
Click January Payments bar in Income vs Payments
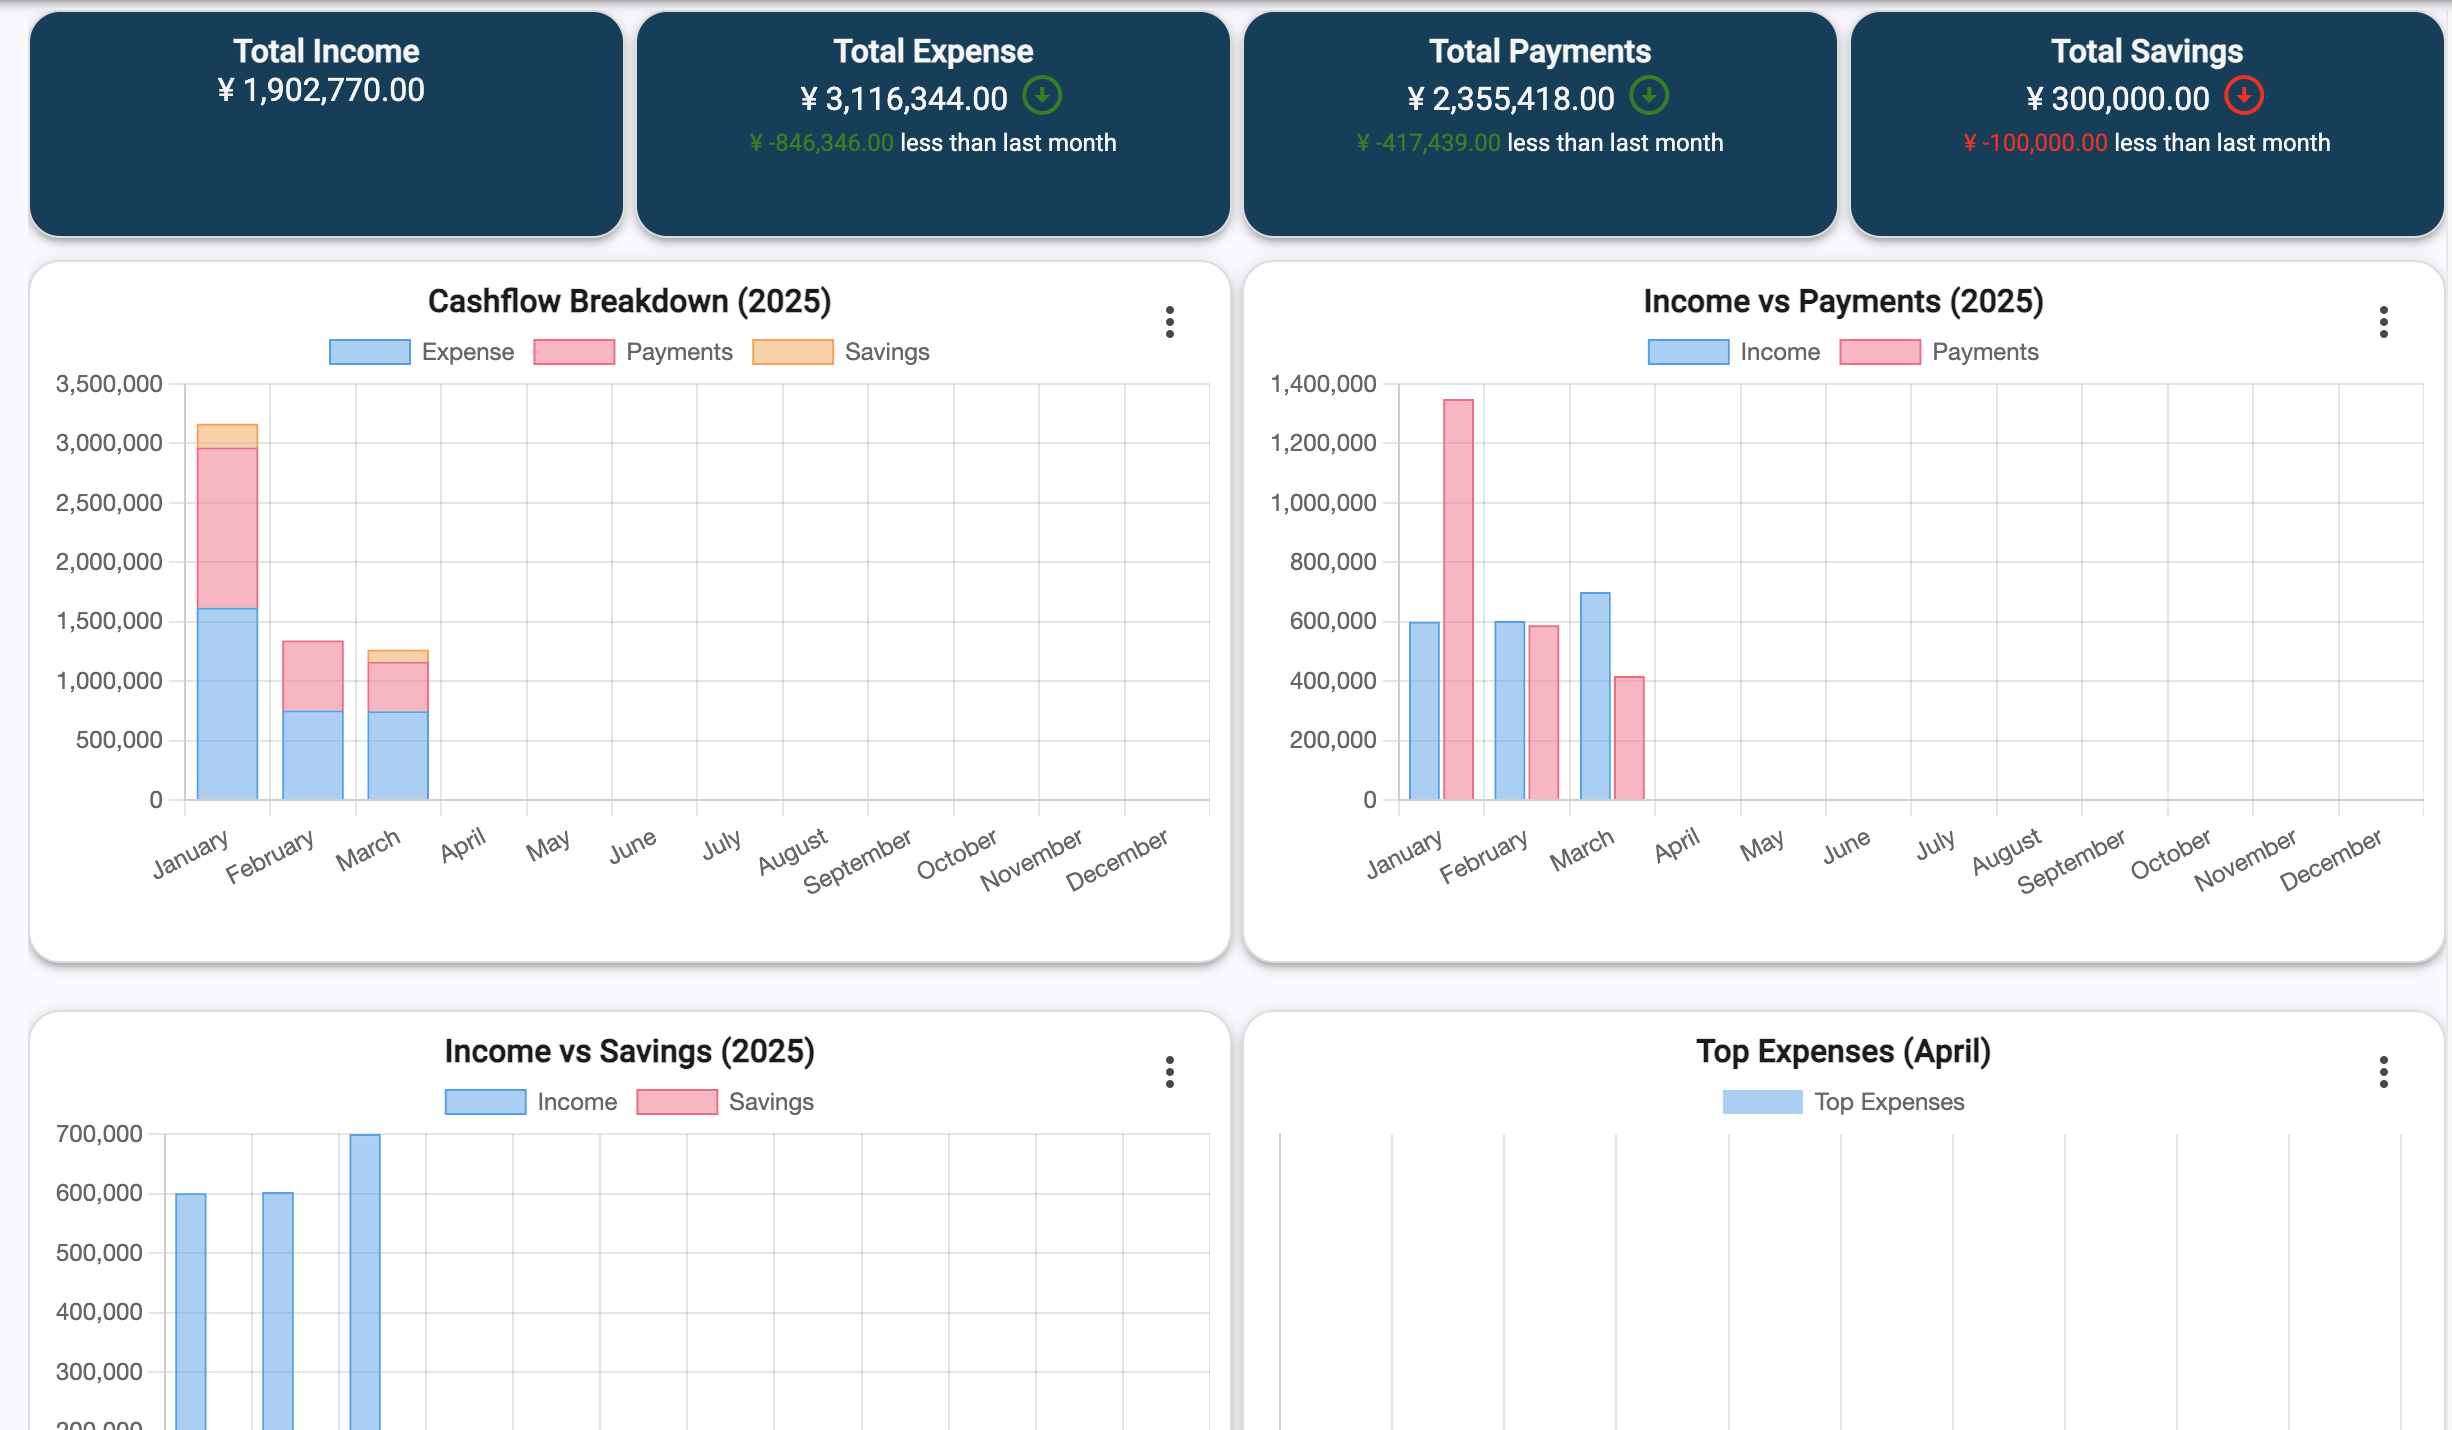(1458, 600)
